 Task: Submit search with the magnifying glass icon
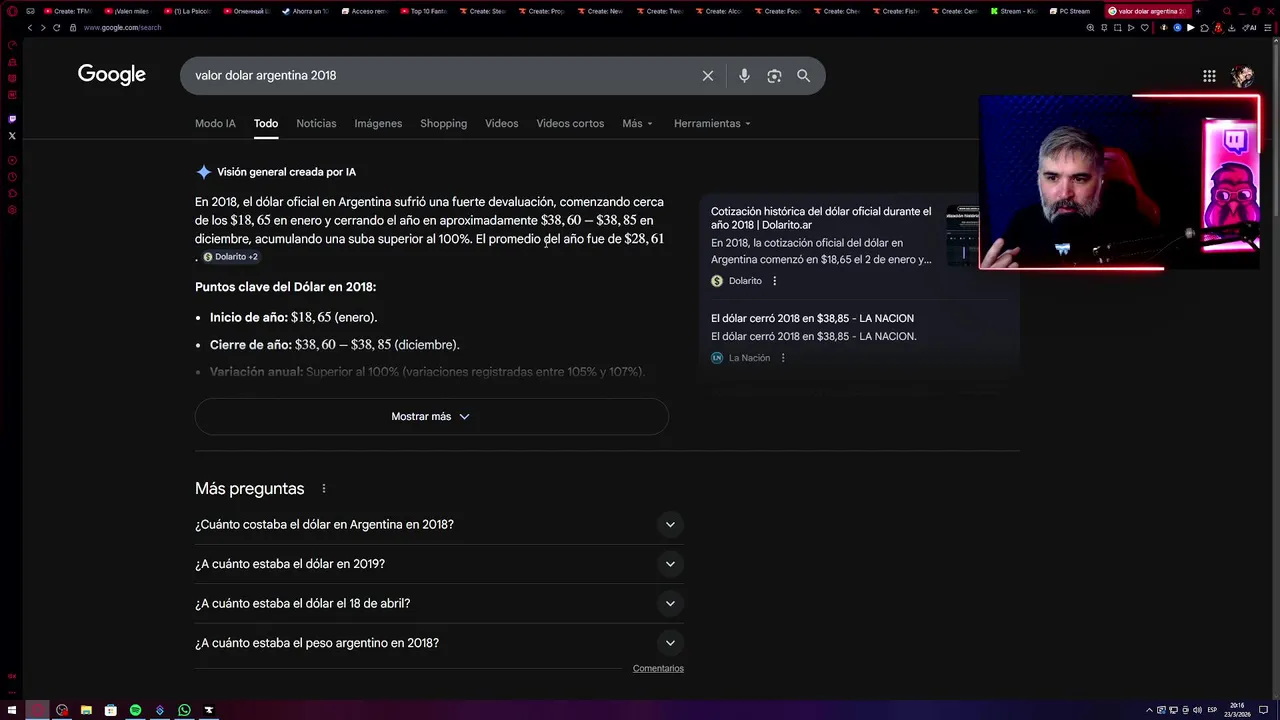[804, 76]
